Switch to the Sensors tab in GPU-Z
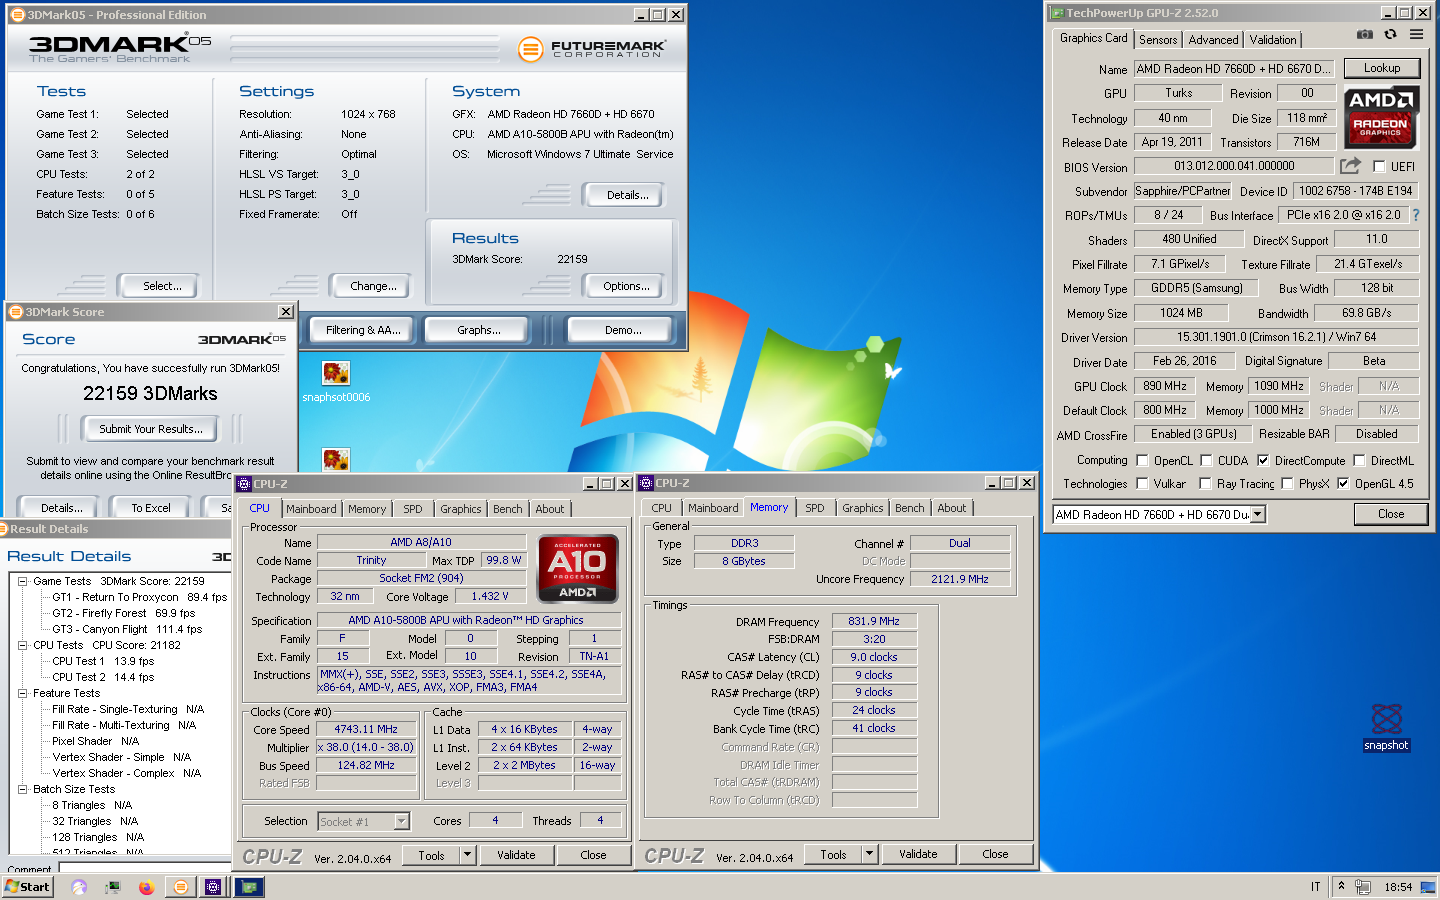The width and height of the screenshot is (1440, 900). pos(1158,40)
